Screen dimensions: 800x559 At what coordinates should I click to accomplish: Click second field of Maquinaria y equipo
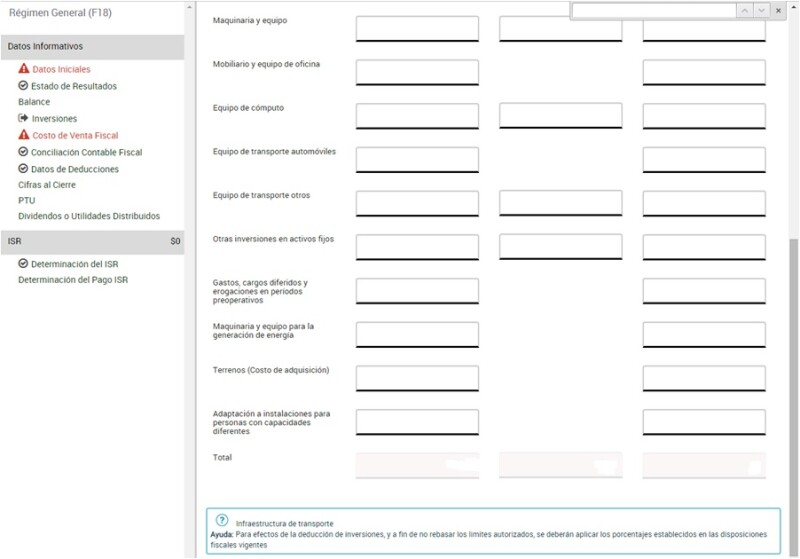coord(561,29)
